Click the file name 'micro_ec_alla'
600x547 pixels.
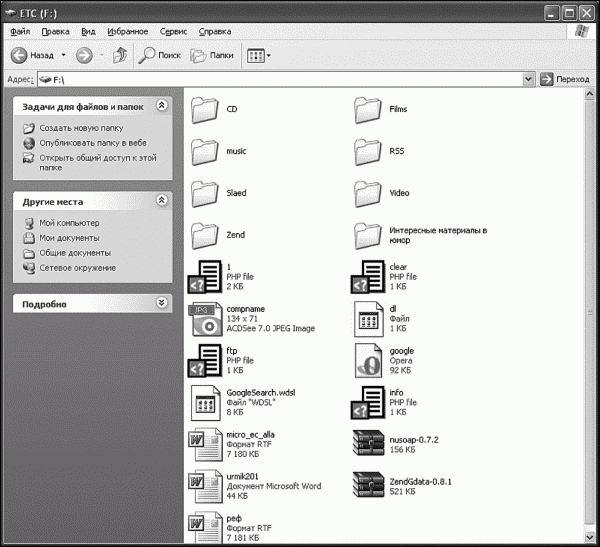pyautogui.click(x=251, y=435)
